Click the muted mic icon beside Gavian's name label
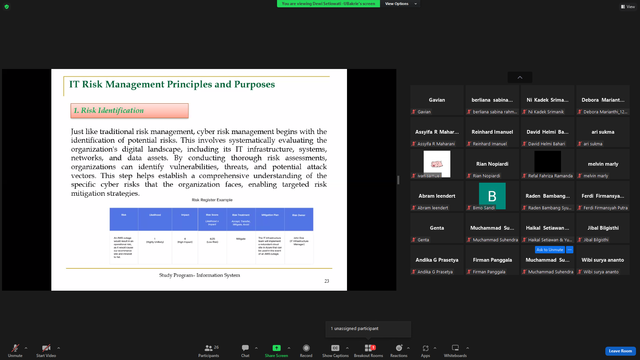640x360 pixels. (x=413, y=111)
